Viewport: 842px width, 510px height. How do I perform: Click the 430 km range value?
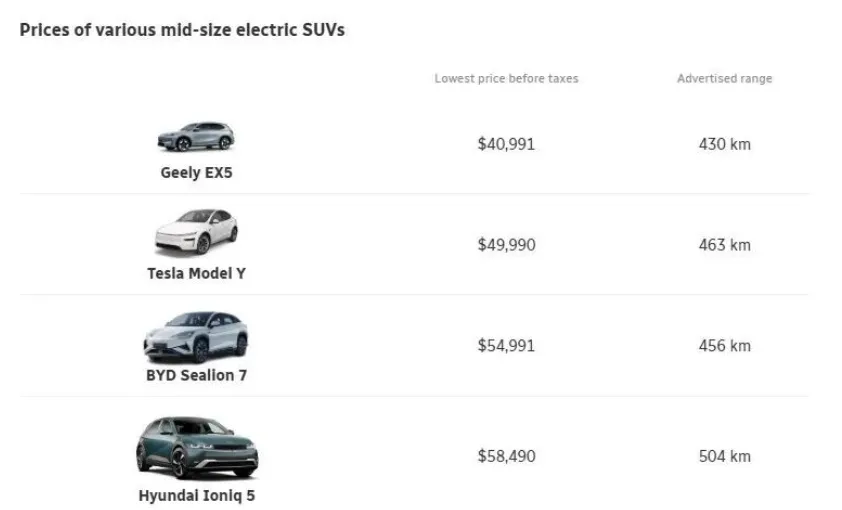(x=724, y=144)
